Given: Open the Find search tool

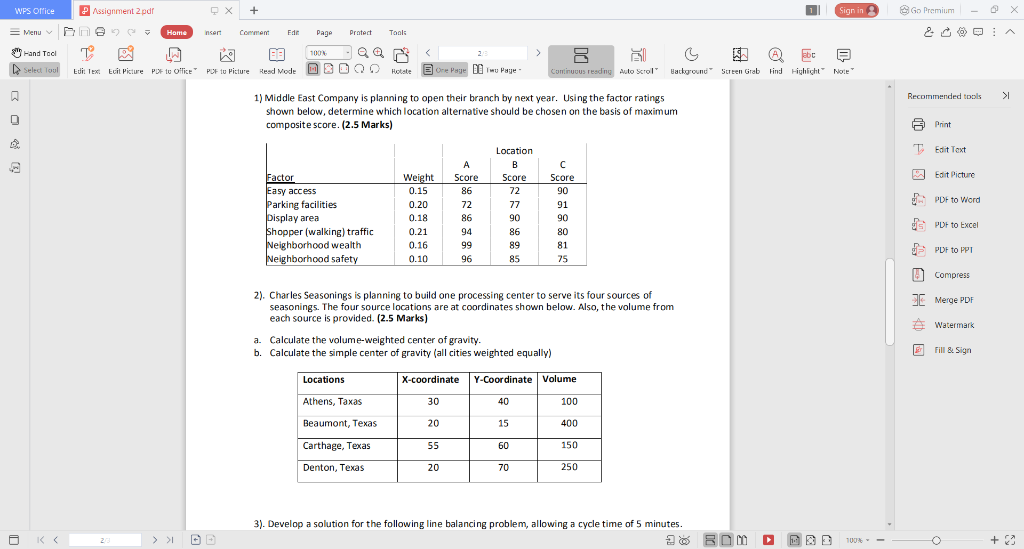Looking at the screenshot, I should pos(775,60).
